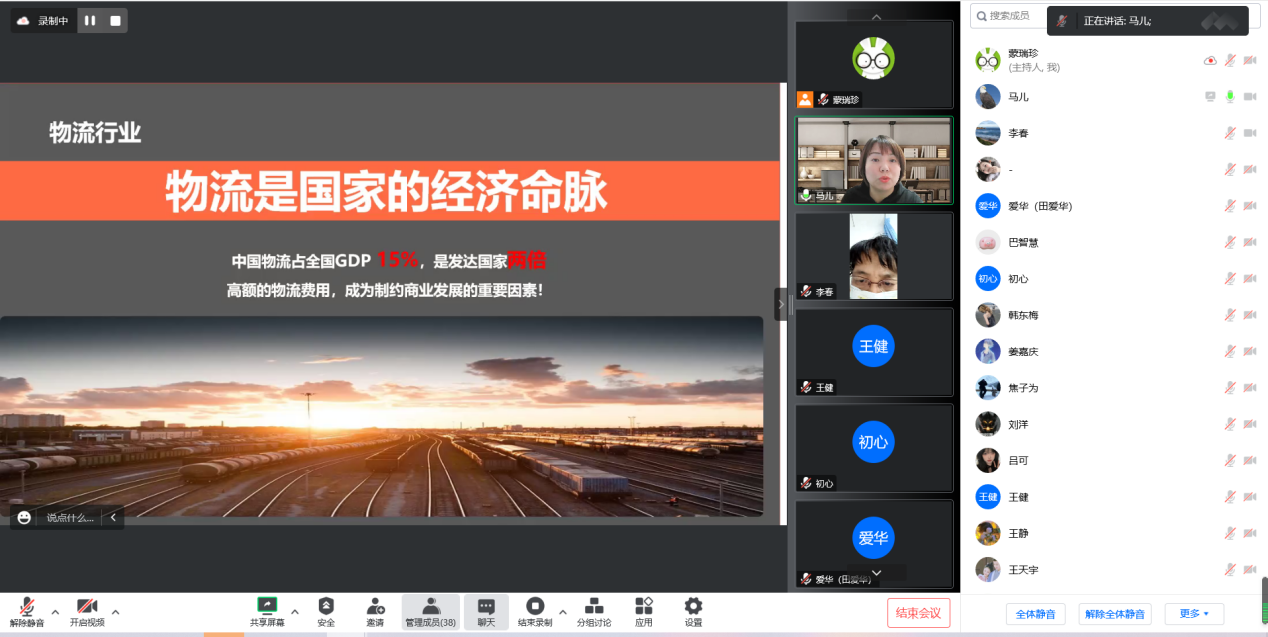Unmute microphone with 解除静音 button
This screenshot has height=637, width=1268.
27,611
